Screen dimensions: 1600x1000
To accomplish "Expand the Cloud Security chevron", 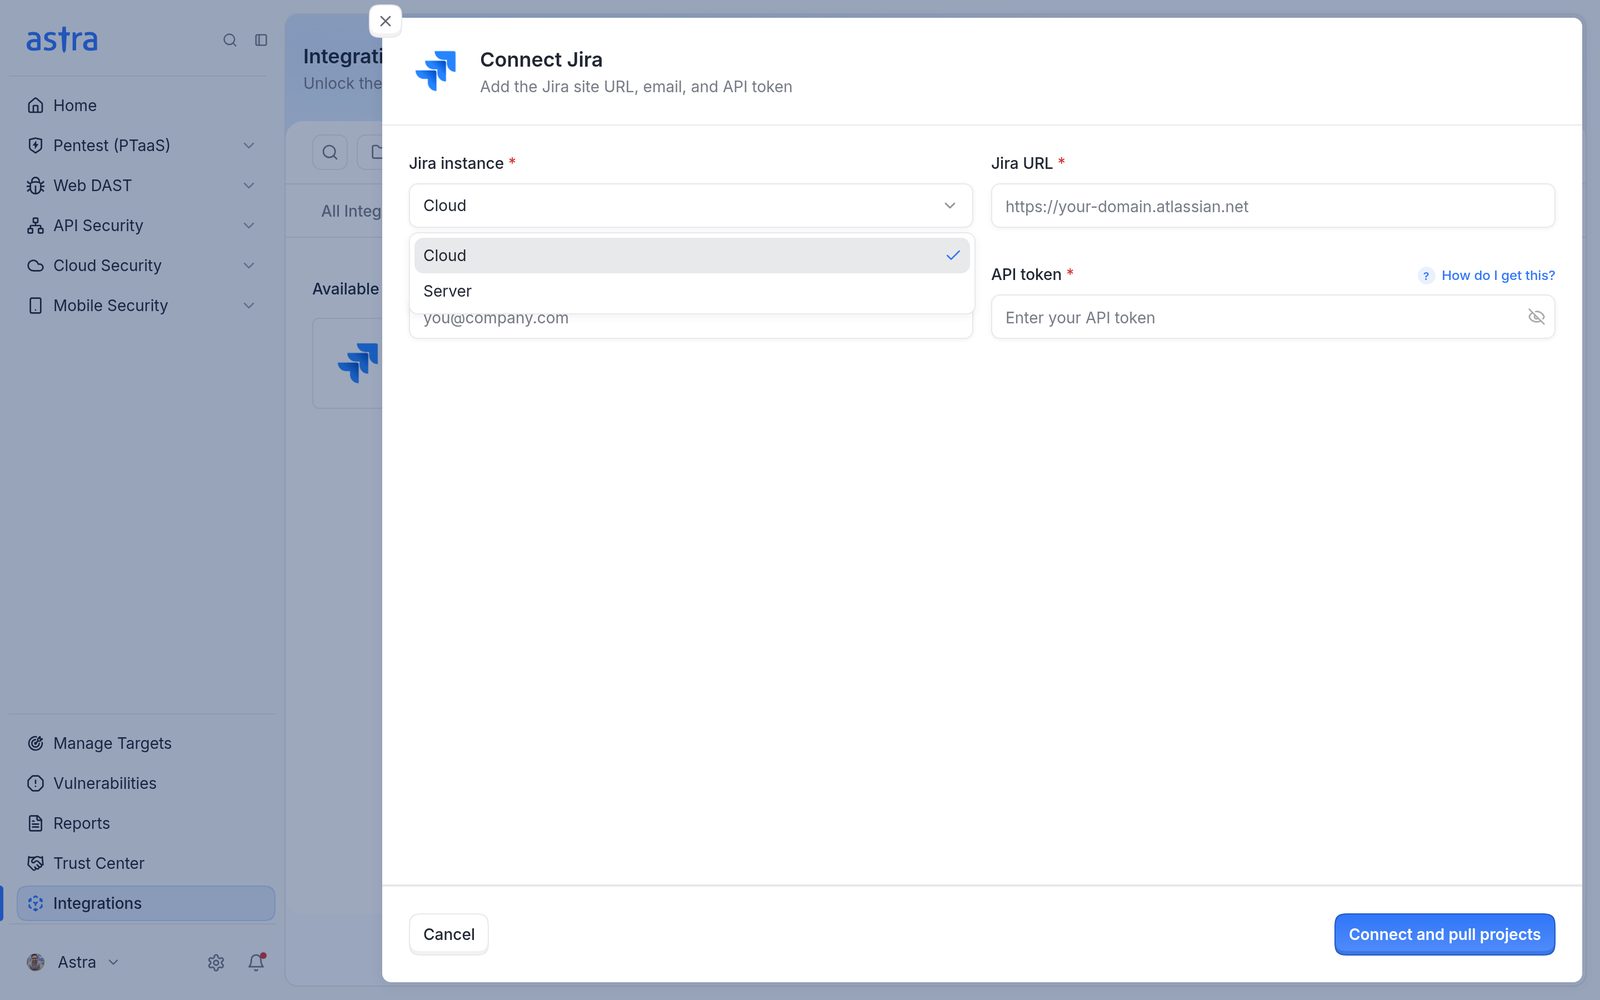I will click(249, 265).
